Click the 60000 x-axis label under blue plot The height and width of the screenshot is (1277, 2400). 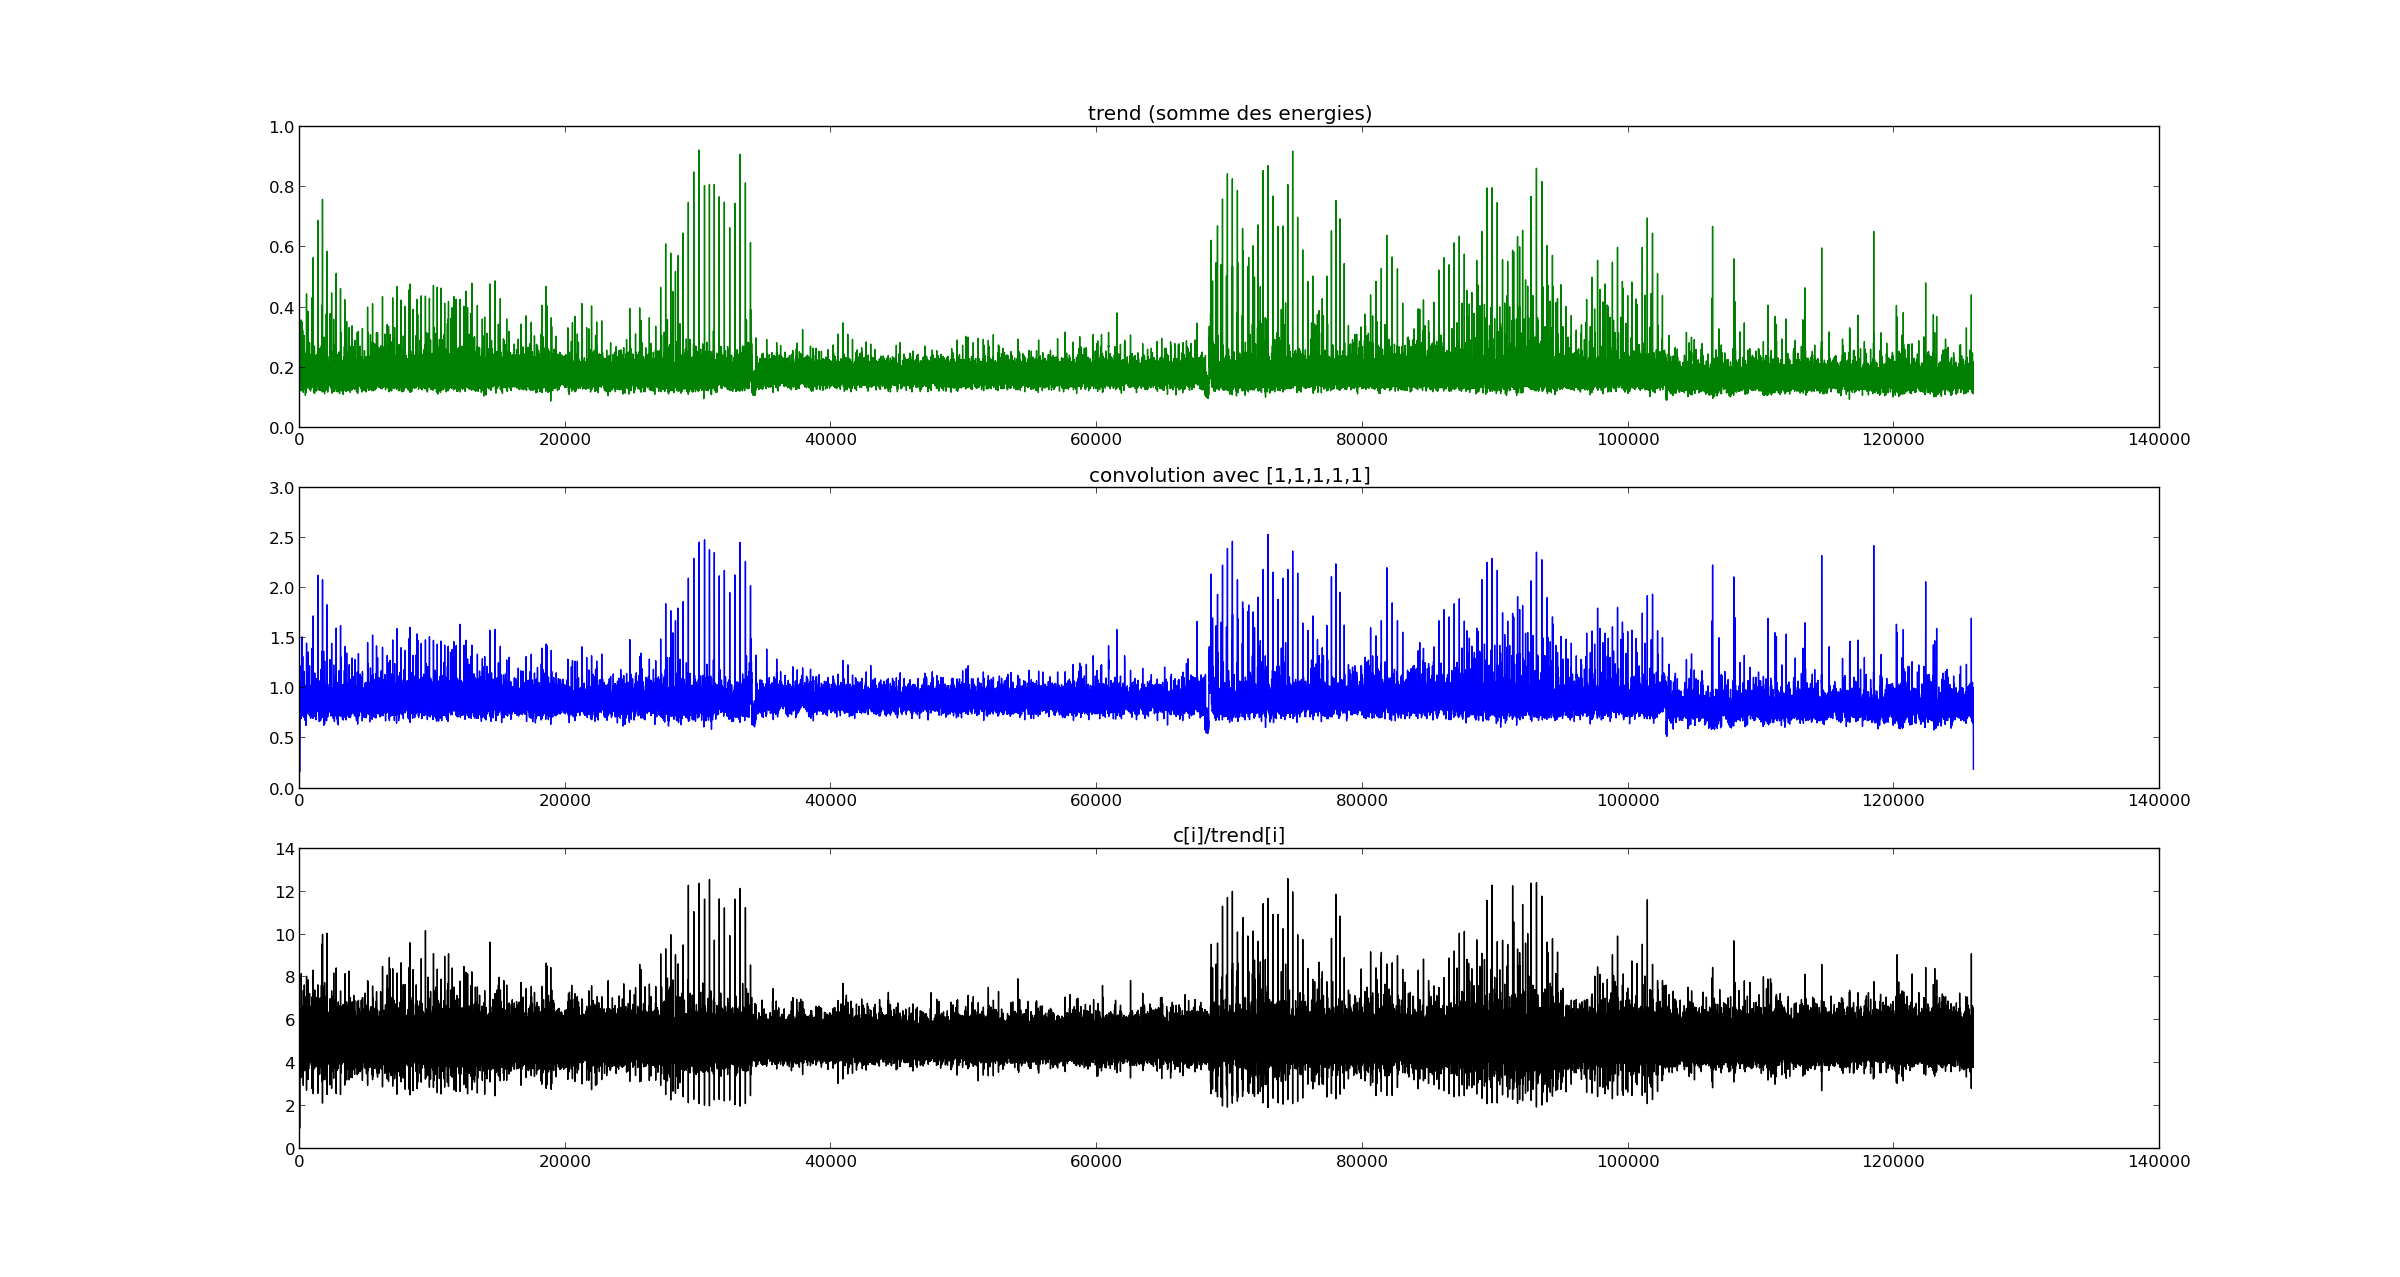[x=1096, y=801]
